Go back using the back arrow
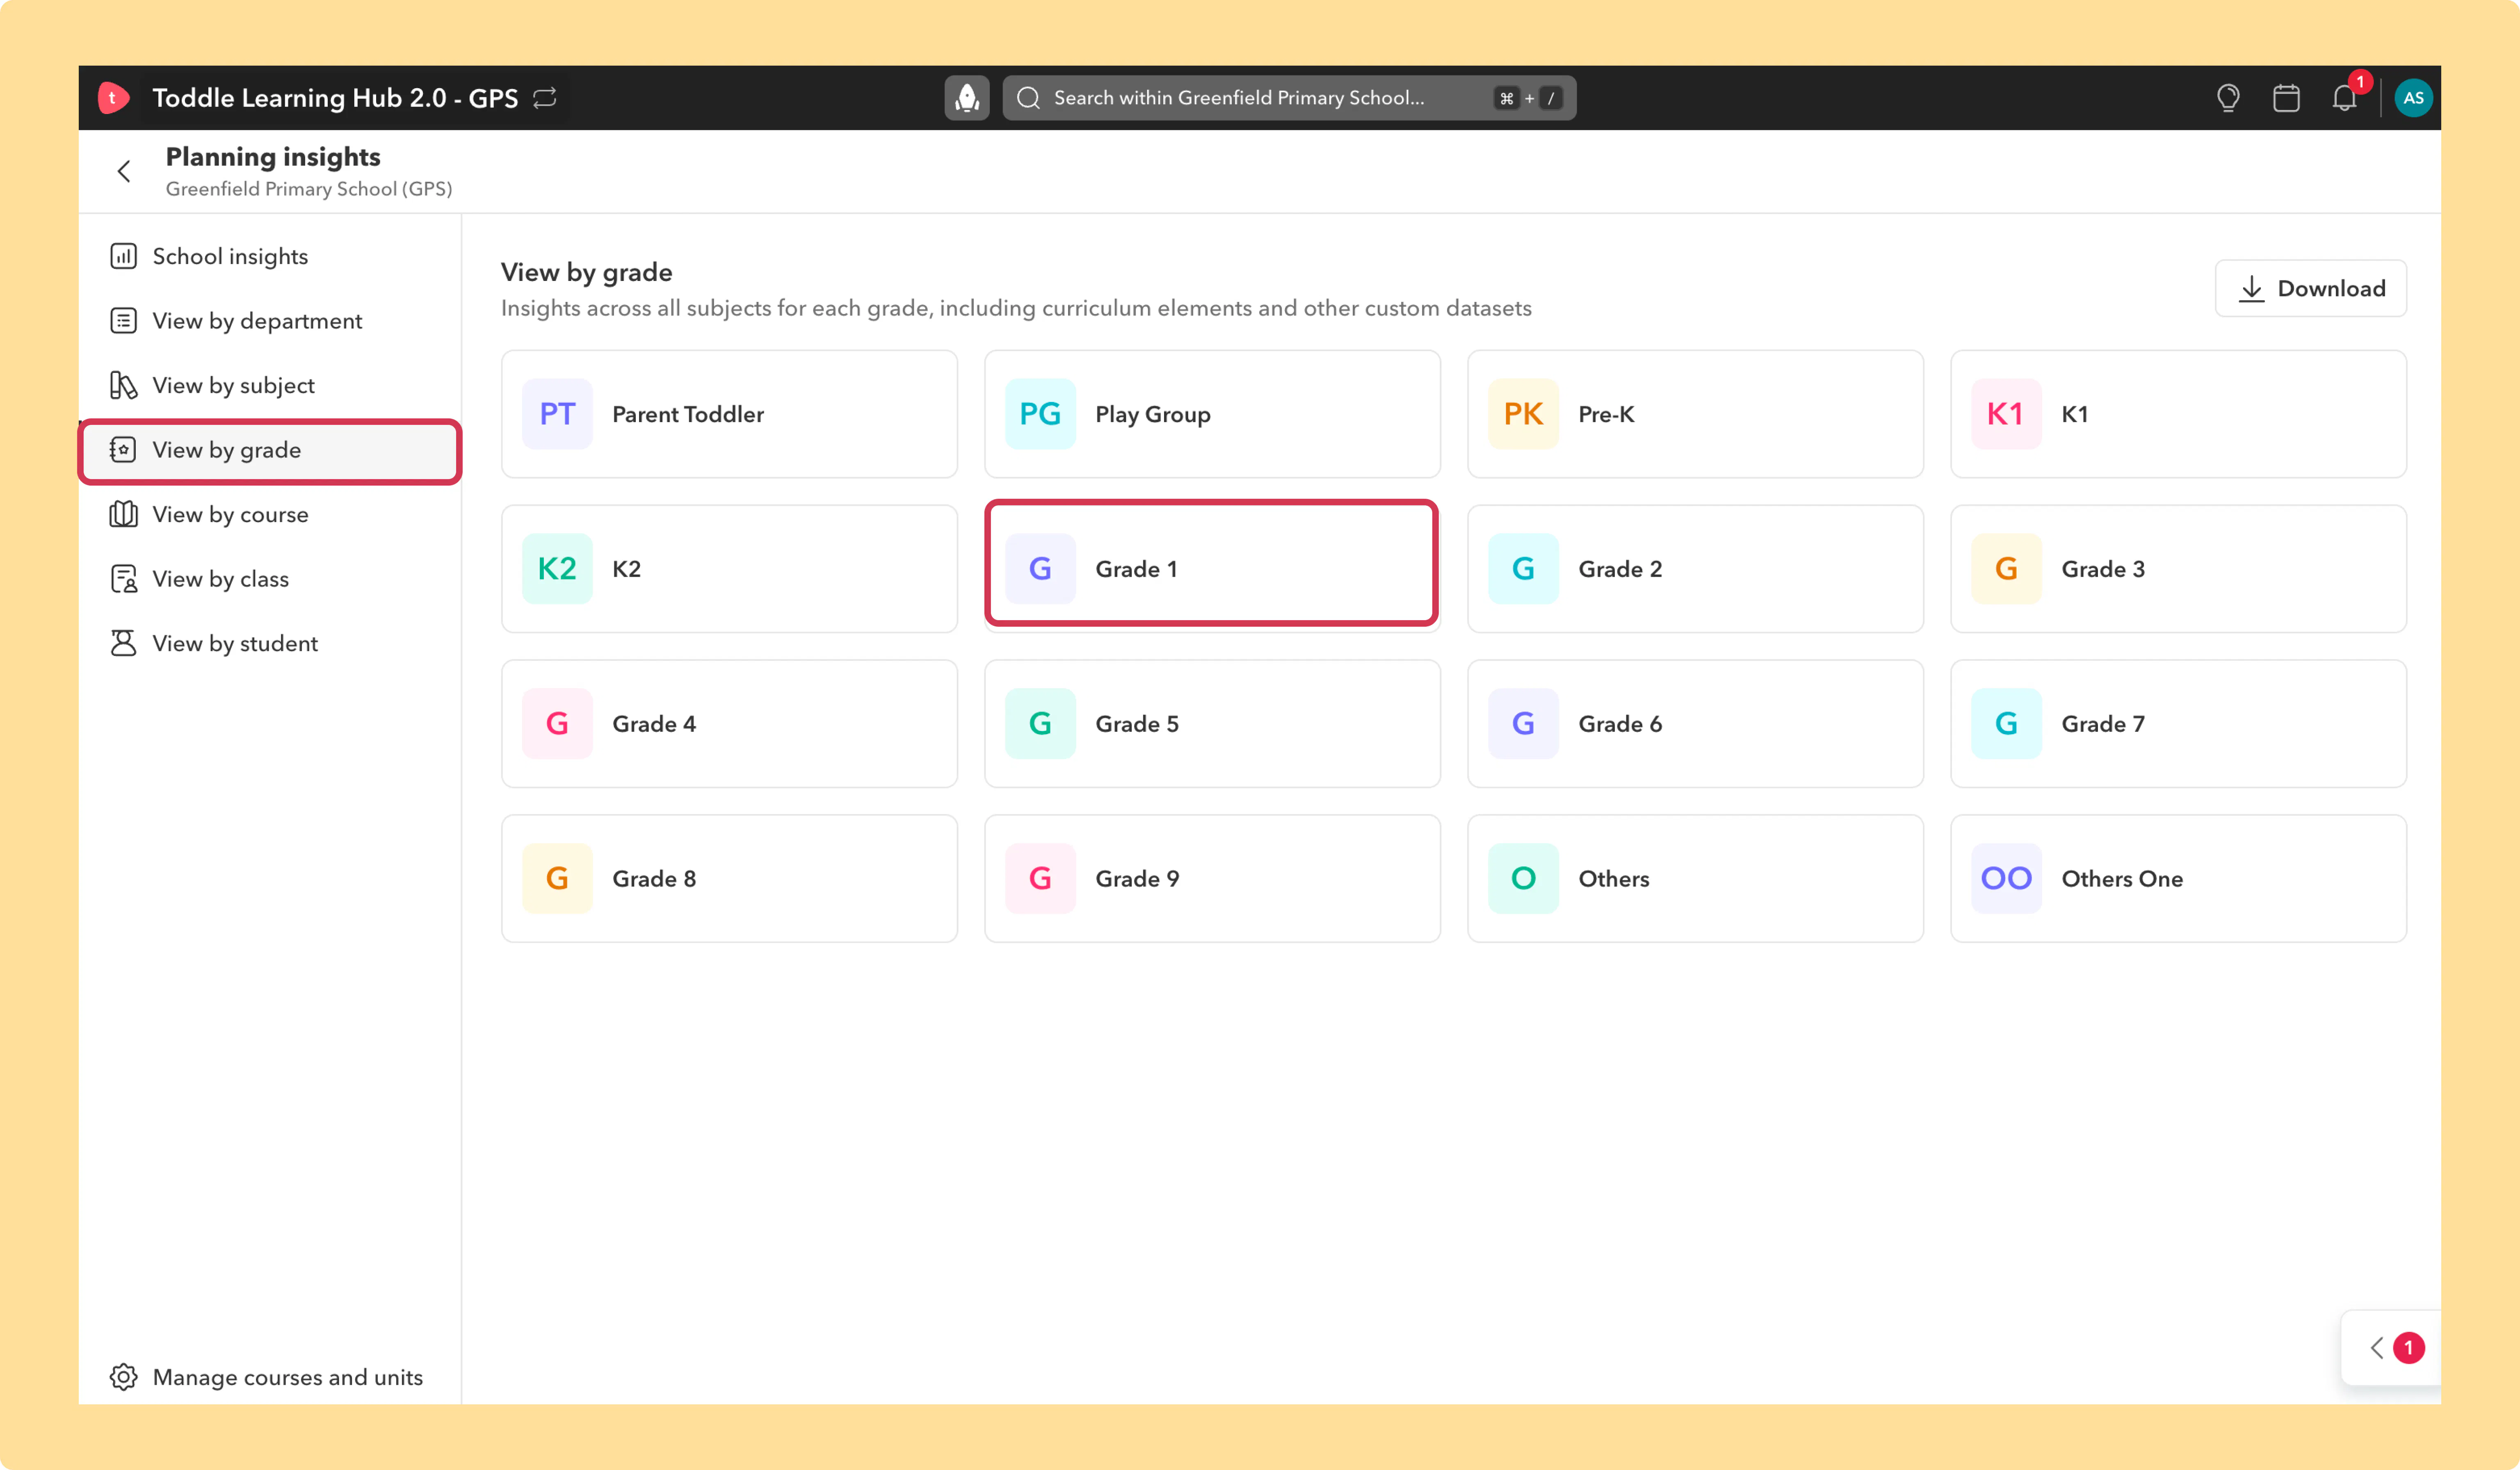Screen dimensions: 2520x1470 (x=124, y=171)
